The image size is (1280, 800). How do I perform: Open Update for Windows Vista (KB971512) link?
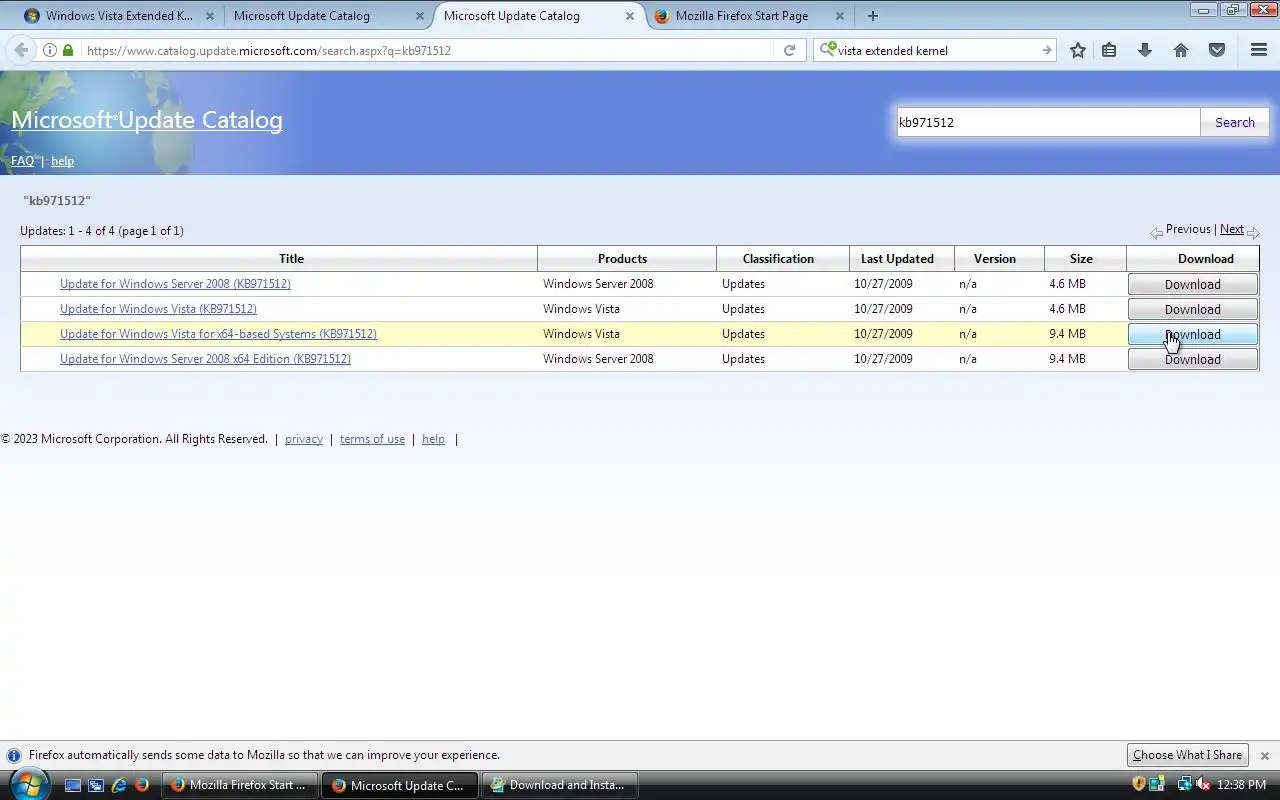[158, 309]
